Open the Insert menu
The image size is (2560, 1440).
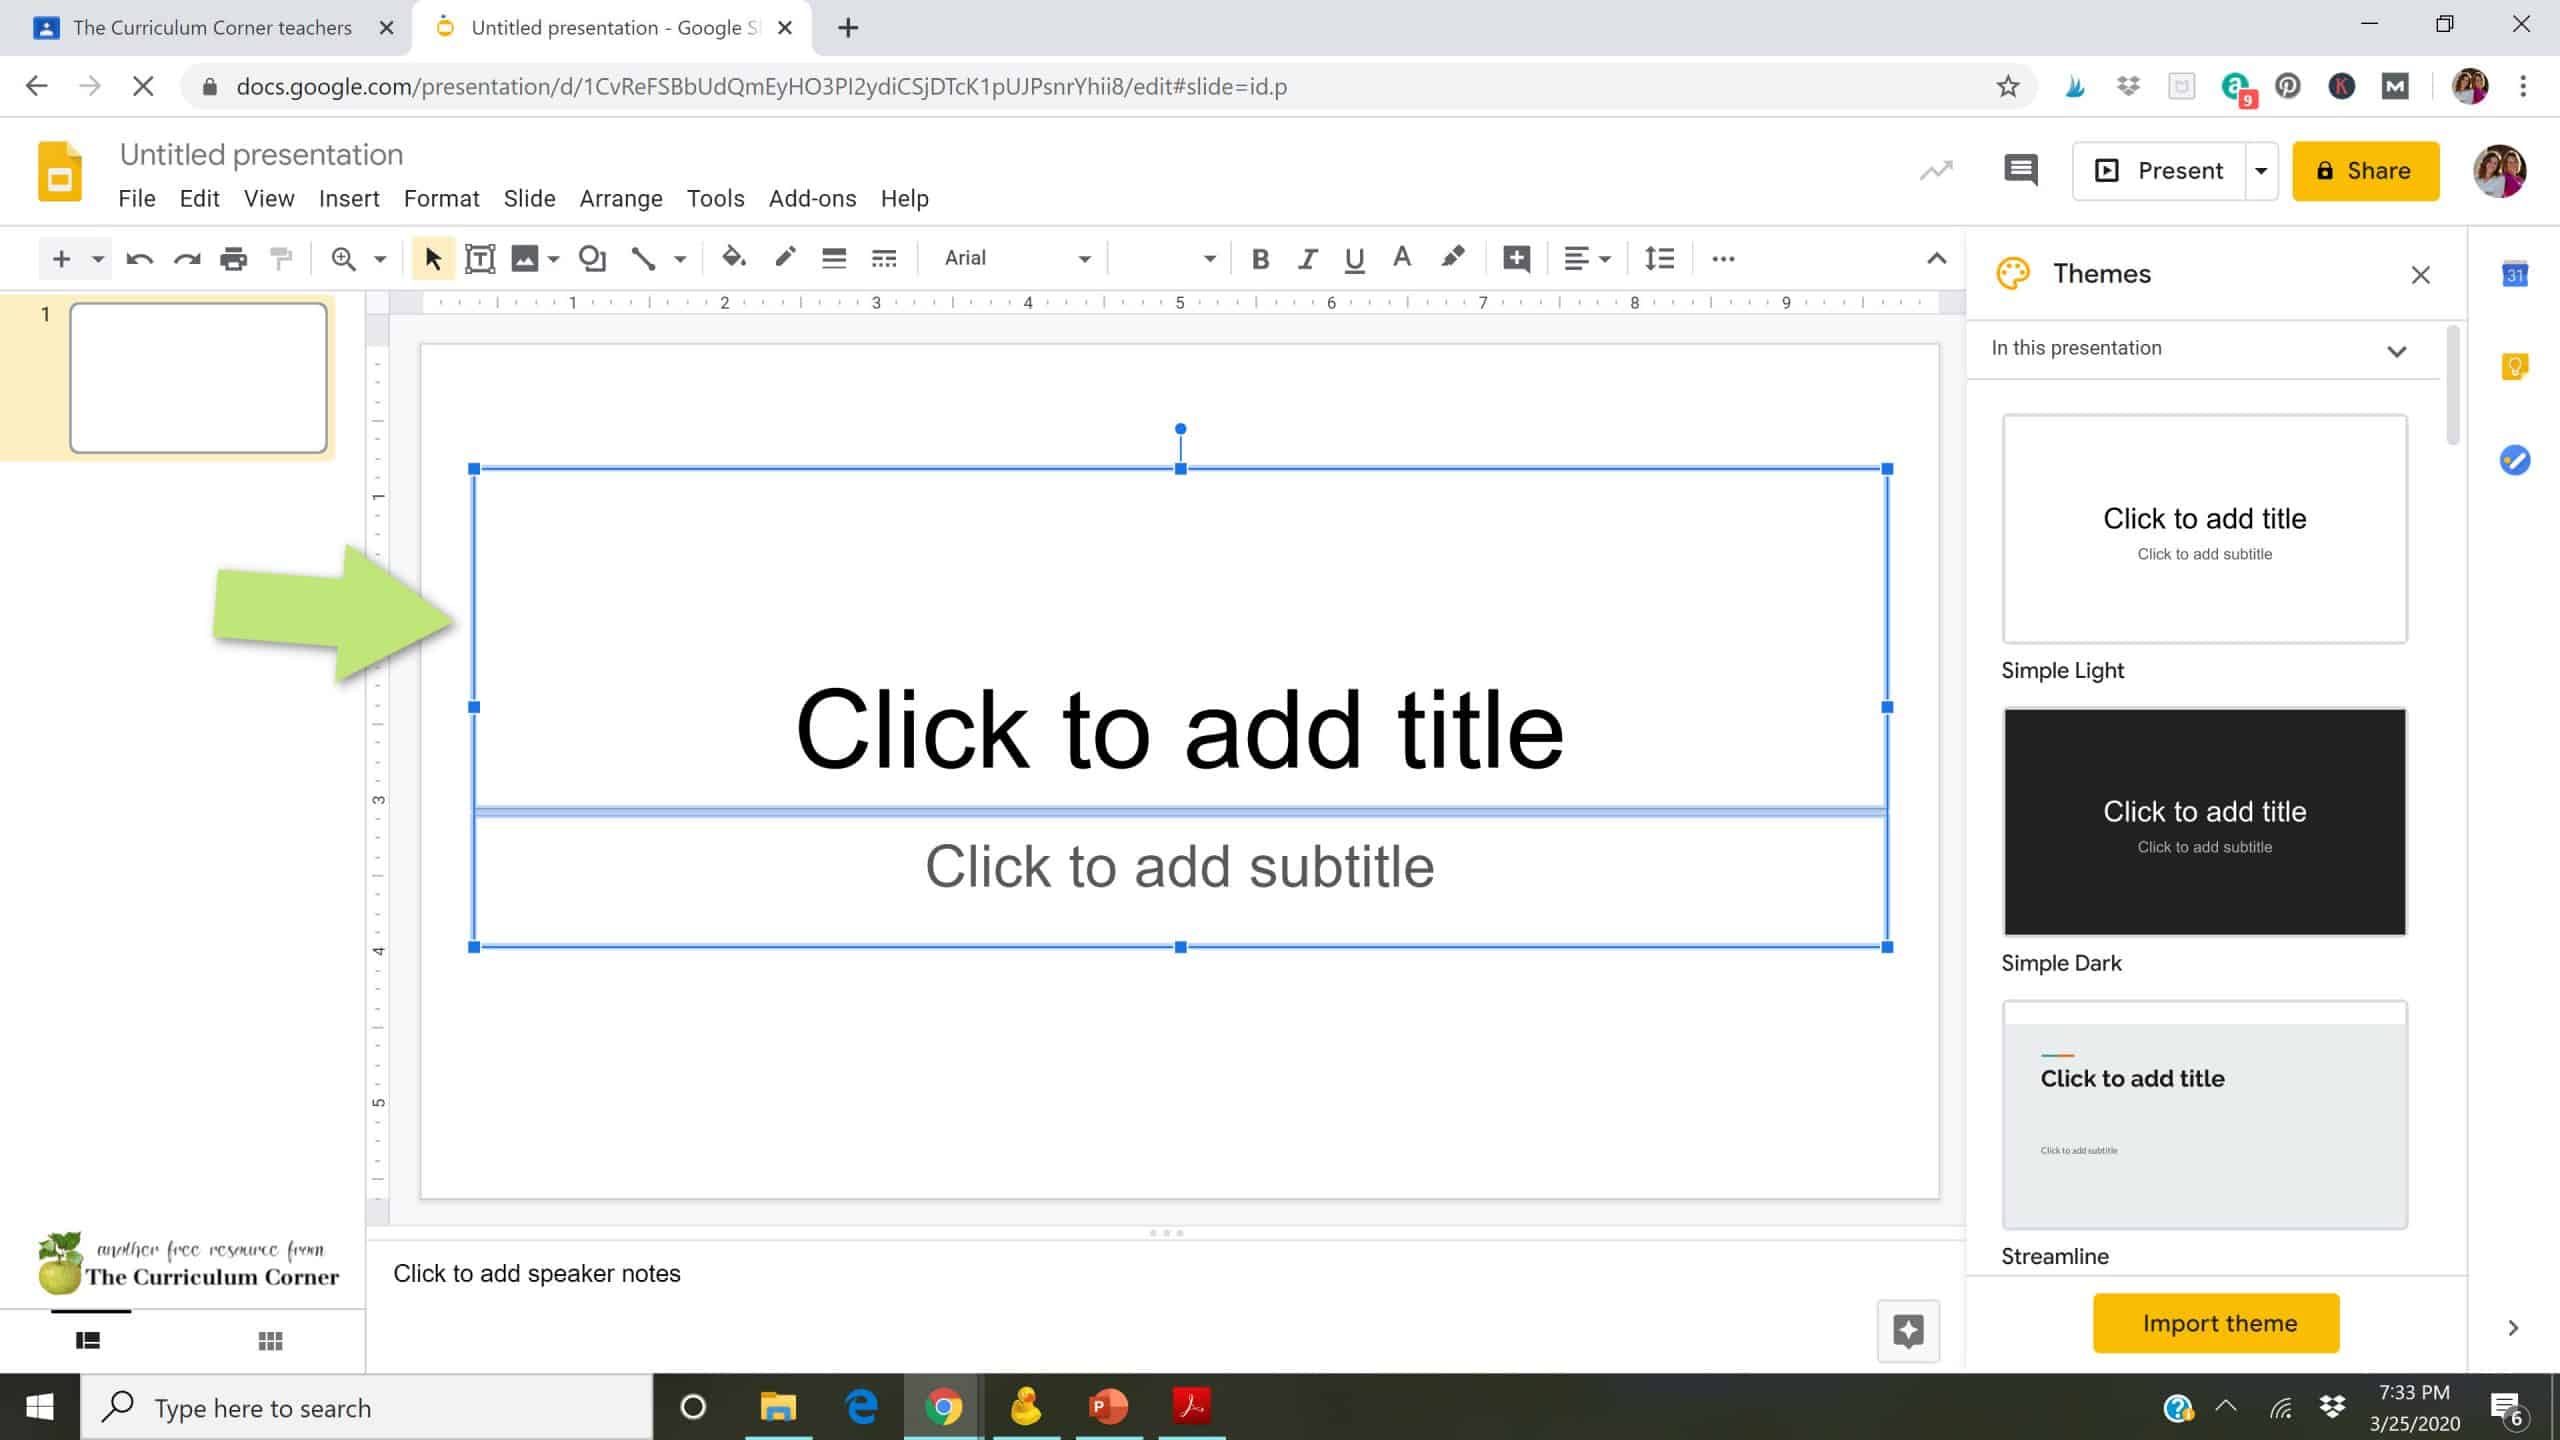[350, 197]
